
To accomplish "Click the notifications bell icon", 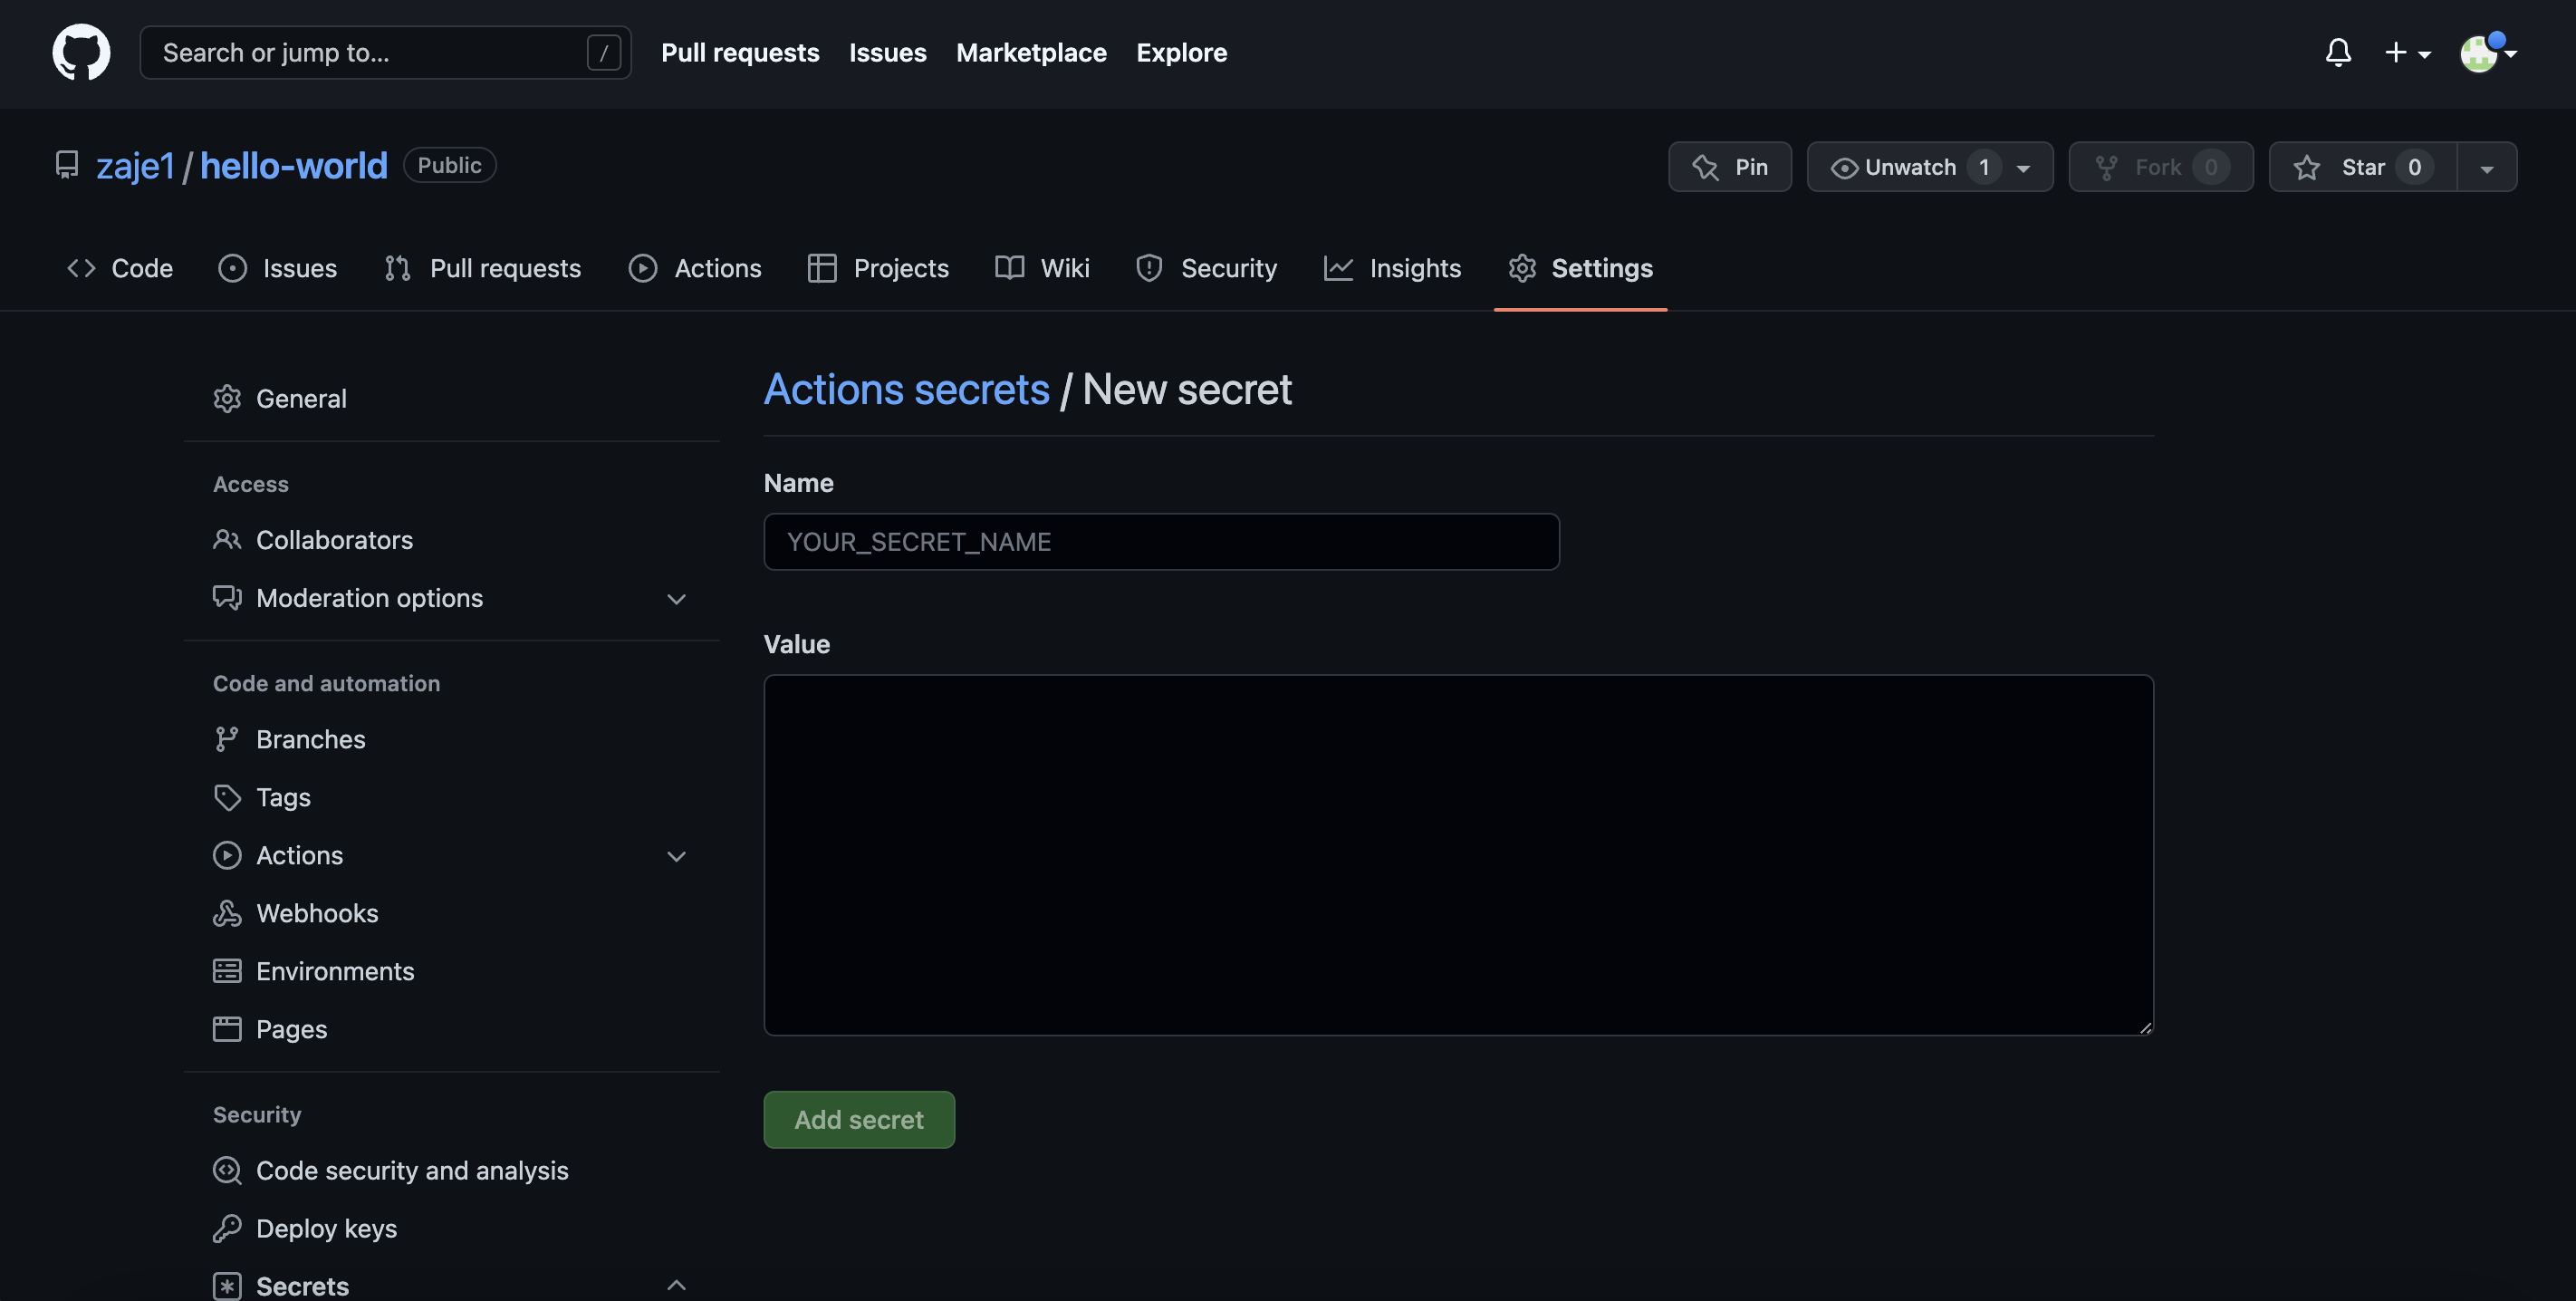I will 2338,52.
